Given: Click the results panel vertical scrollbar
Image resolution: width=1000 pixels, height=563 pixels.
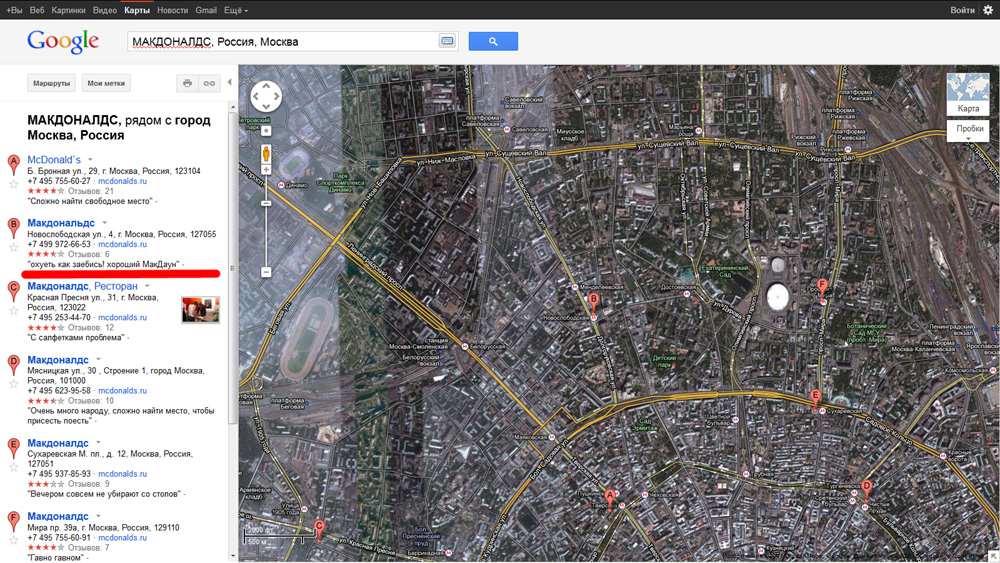Looking at the screenshot, I should [x=233, y=268].
